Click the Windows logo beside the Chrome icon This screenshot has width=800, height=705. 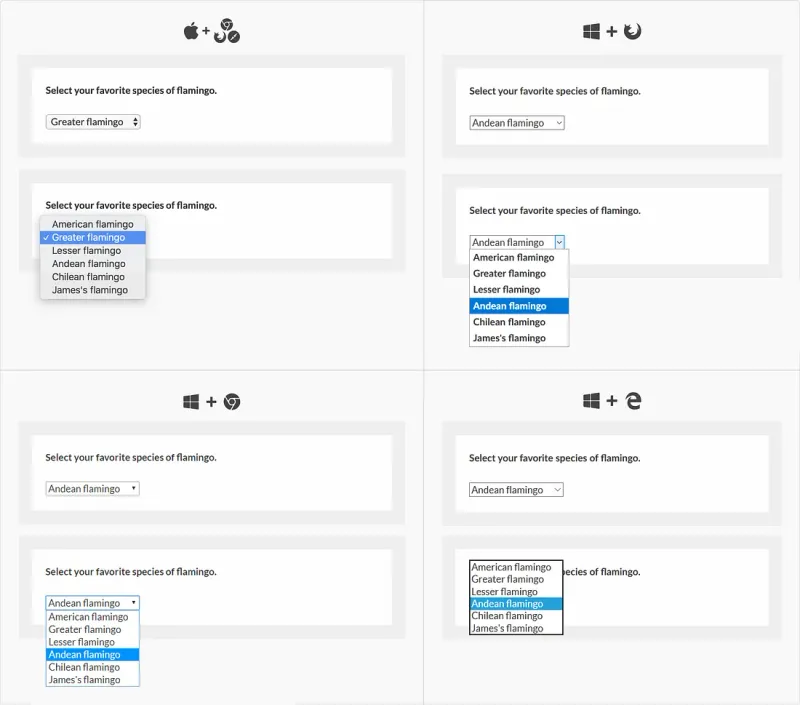point(191,402)
